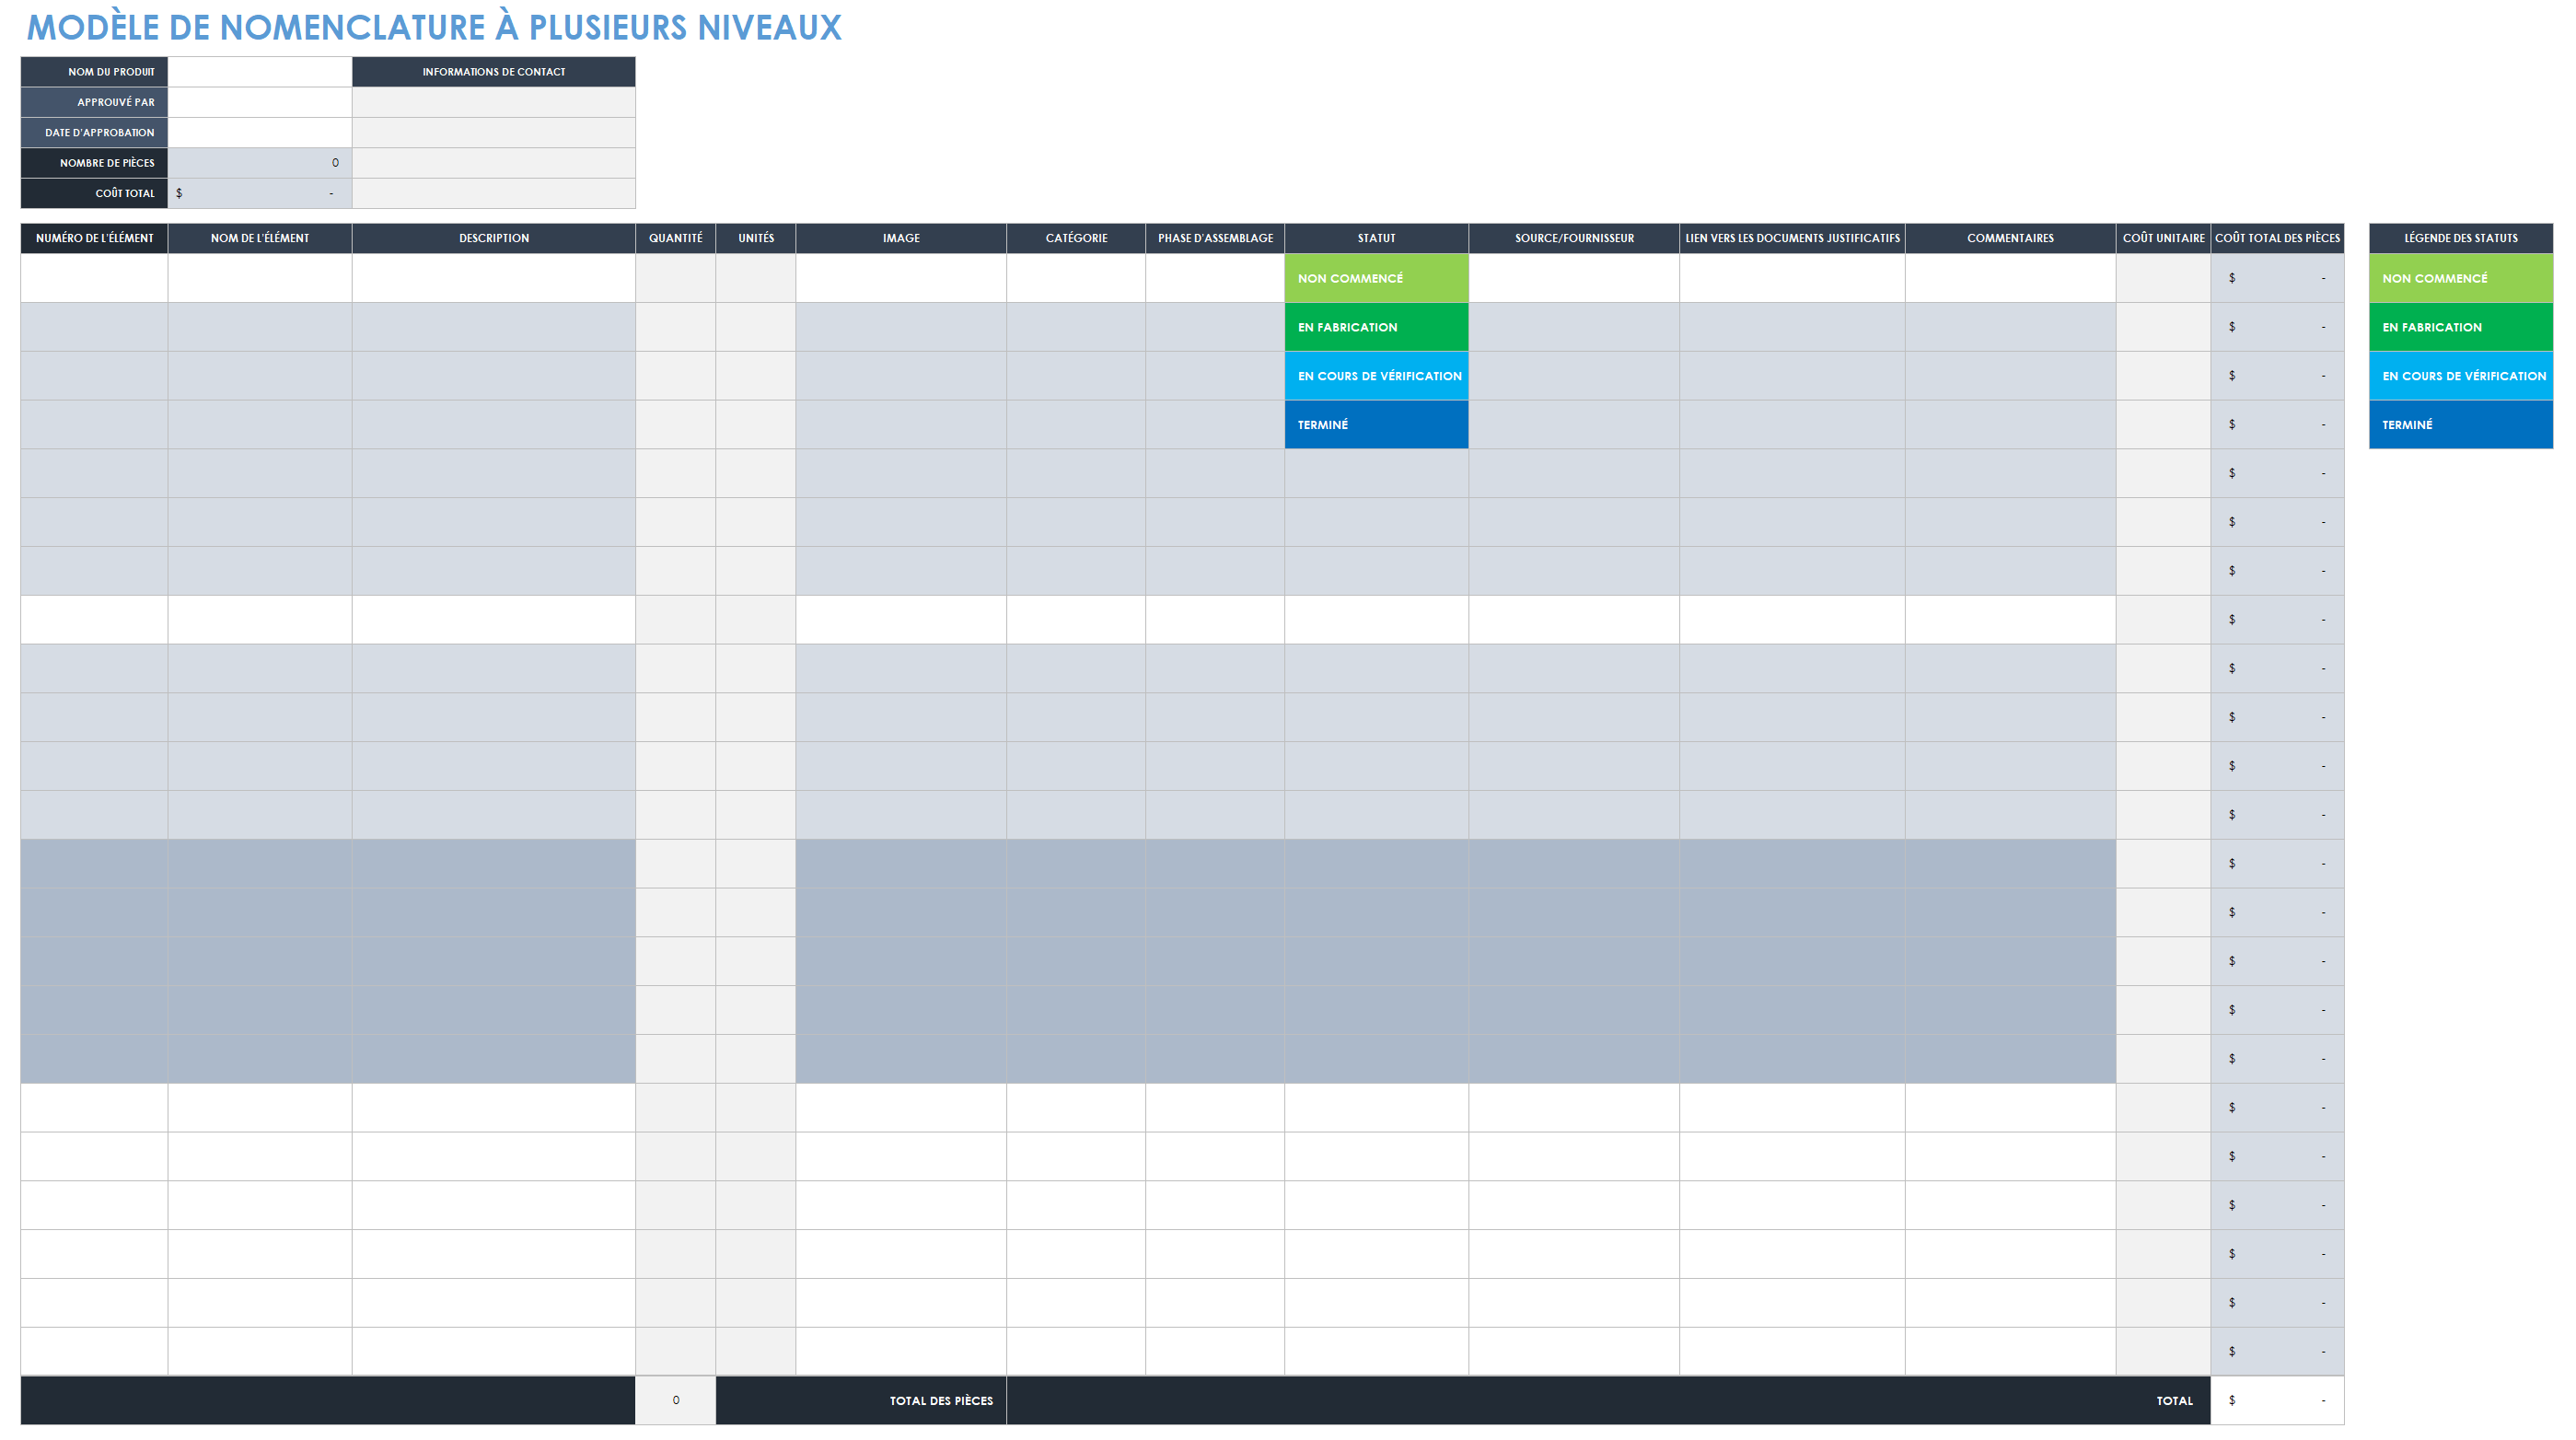Image resolution: width=2576 pixels, height=1440 pixels.
Task: Click the LIEN VERS LES DOCUMENTS JUSTIFICATIFS column icon
Action: pyautogui.click(x=1791, y=237)
